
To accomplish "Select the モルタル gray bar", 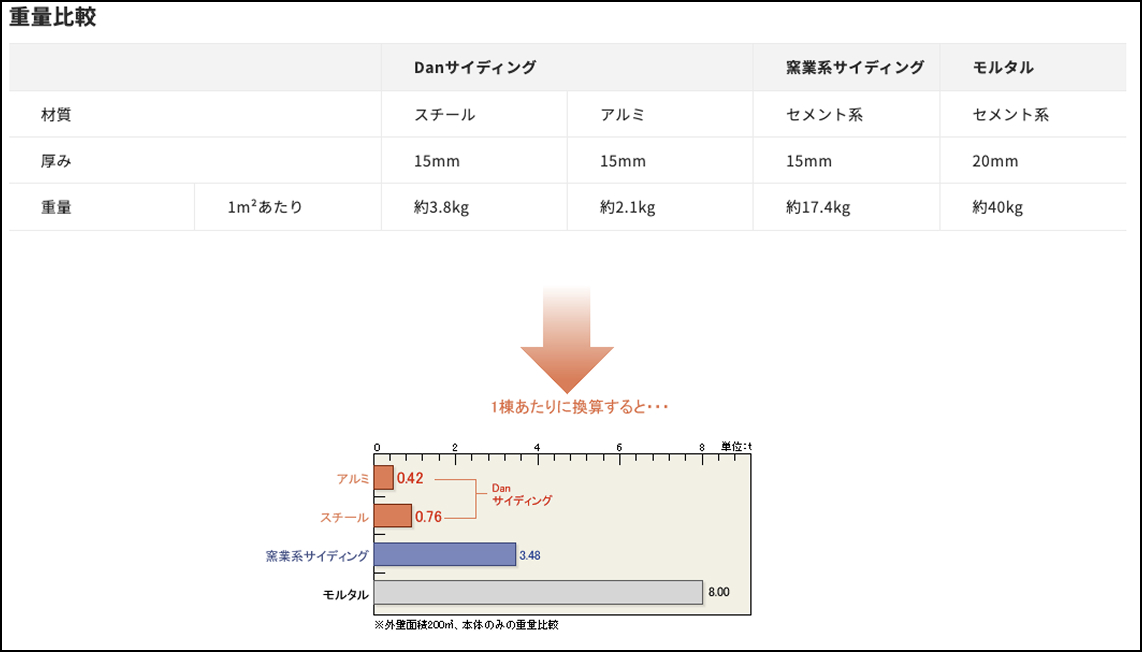I will [538, 591].
